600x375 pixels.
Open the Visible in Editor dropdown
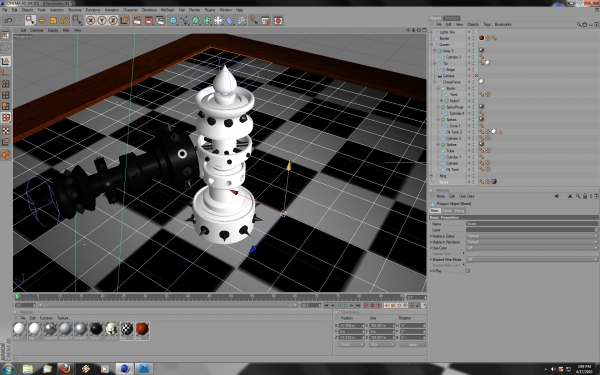(532, 236)
